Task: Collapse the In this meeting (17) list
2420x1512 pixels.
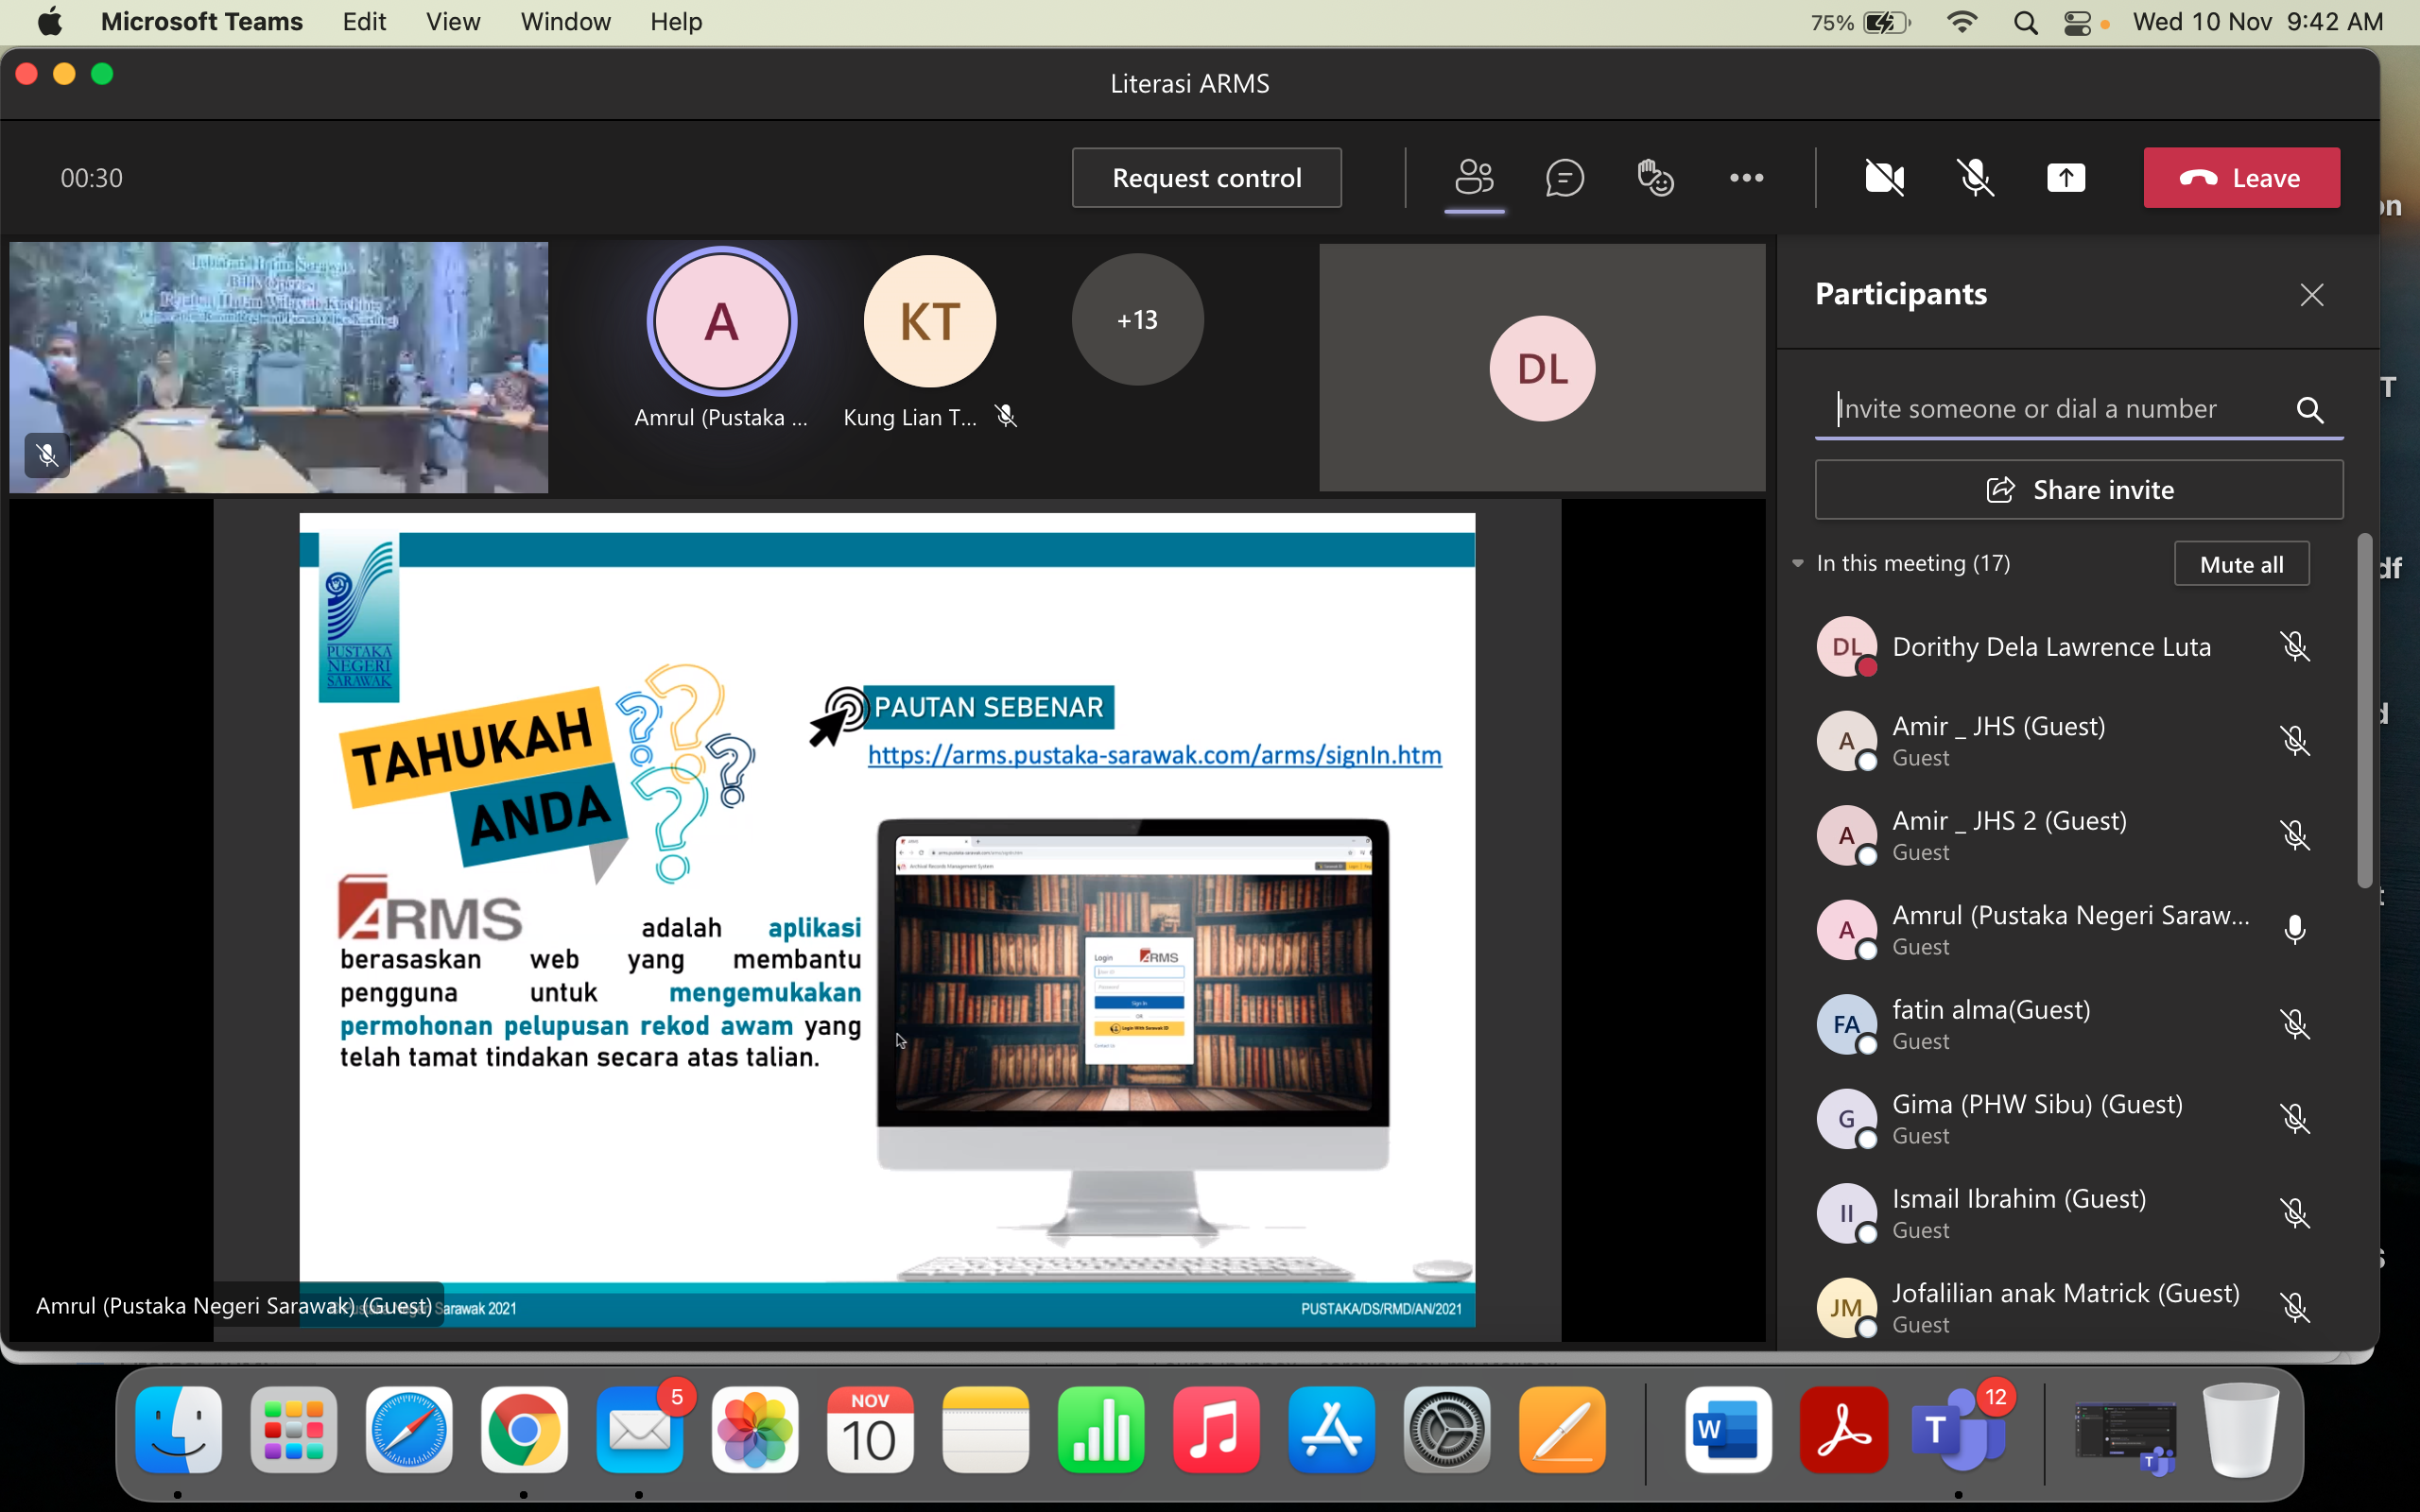Action: (1798, 563)
